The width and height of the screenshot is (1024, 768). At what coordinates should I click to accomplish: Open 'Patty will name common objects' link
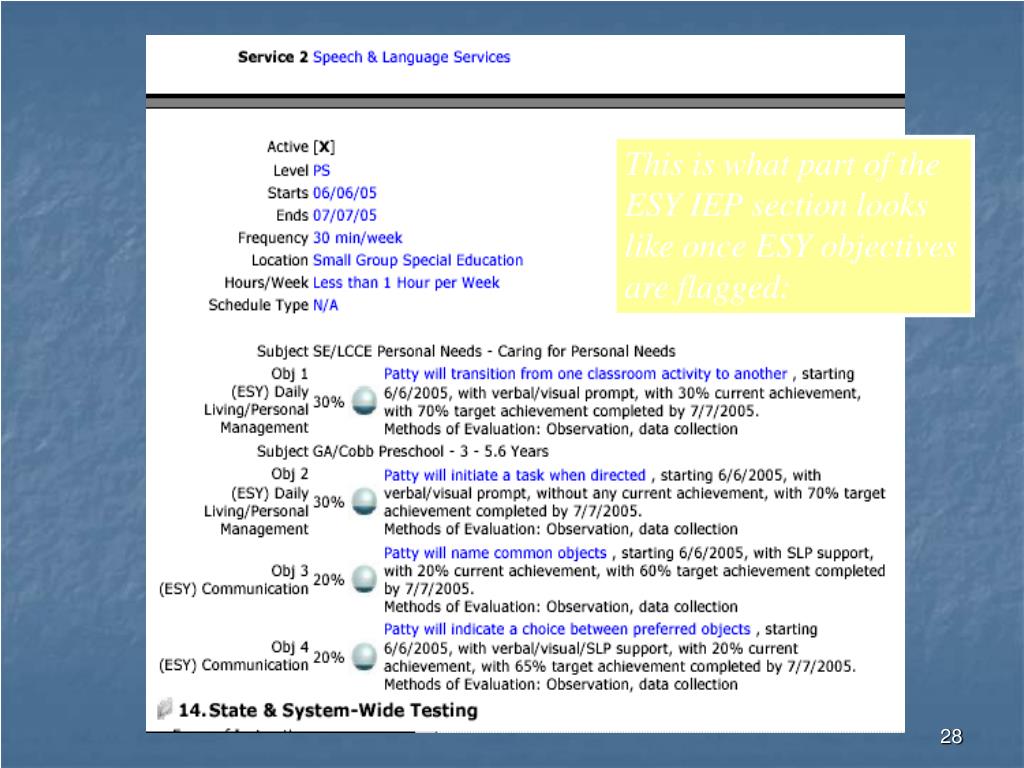point(495,552)
